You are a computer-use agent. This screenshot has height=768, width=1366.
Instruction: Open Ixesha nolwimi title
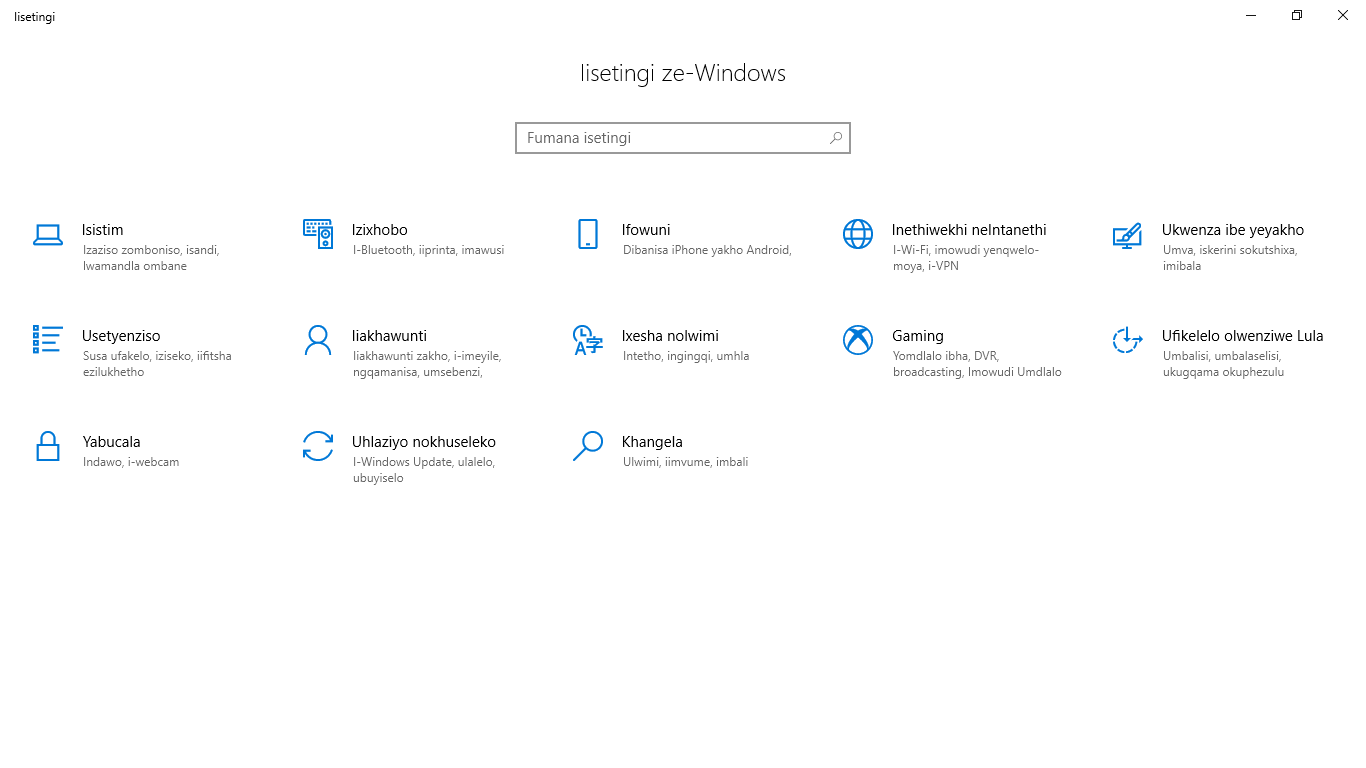[x=670, y=336]
